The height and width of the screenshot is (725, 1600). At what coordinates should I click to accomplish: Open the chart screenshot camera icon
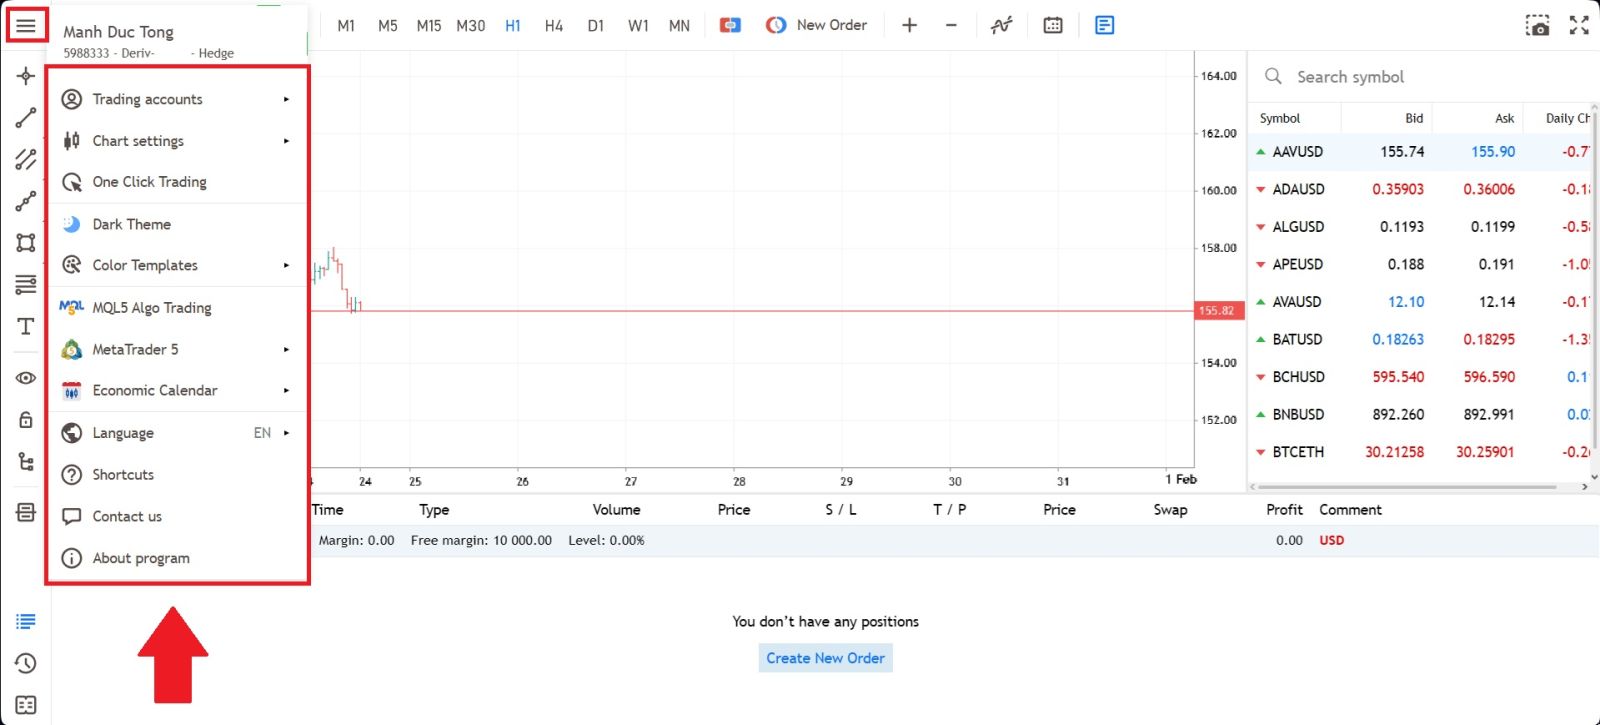tap(1537, 26)
